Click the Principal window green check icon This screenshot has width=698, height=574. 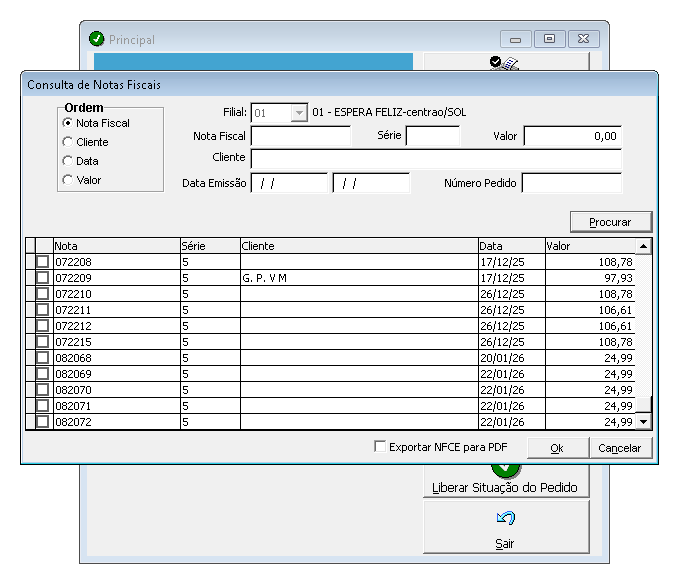[96, 39]
